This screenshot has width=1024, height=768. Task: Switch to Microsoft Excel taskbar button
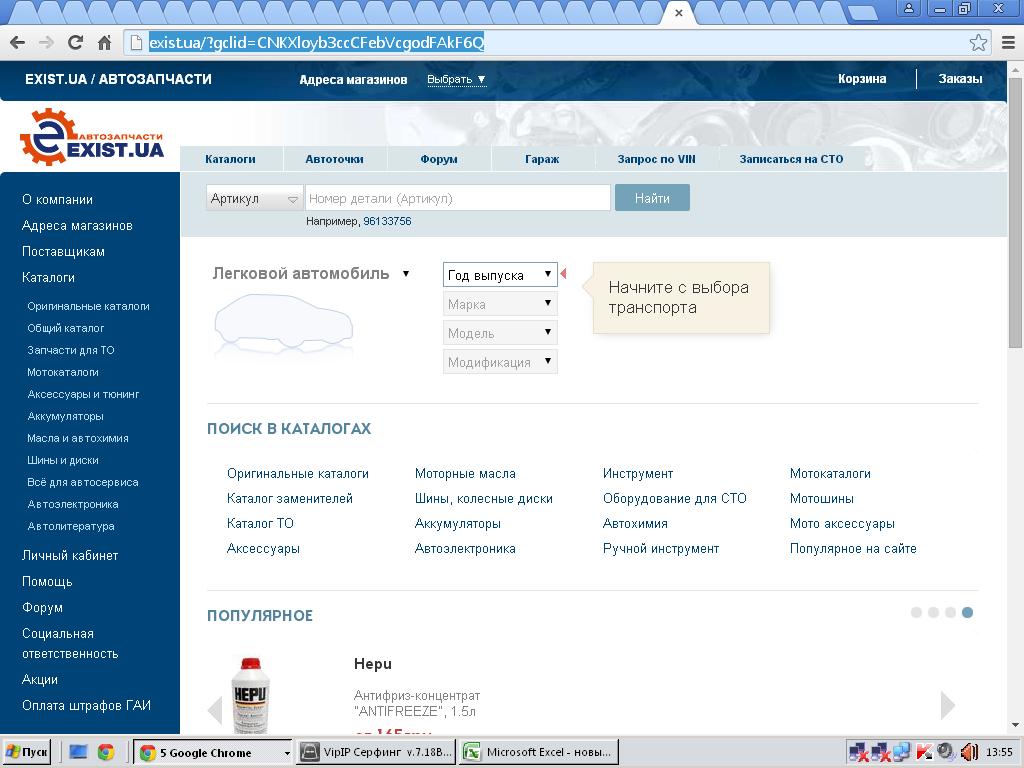click(539, 752)
